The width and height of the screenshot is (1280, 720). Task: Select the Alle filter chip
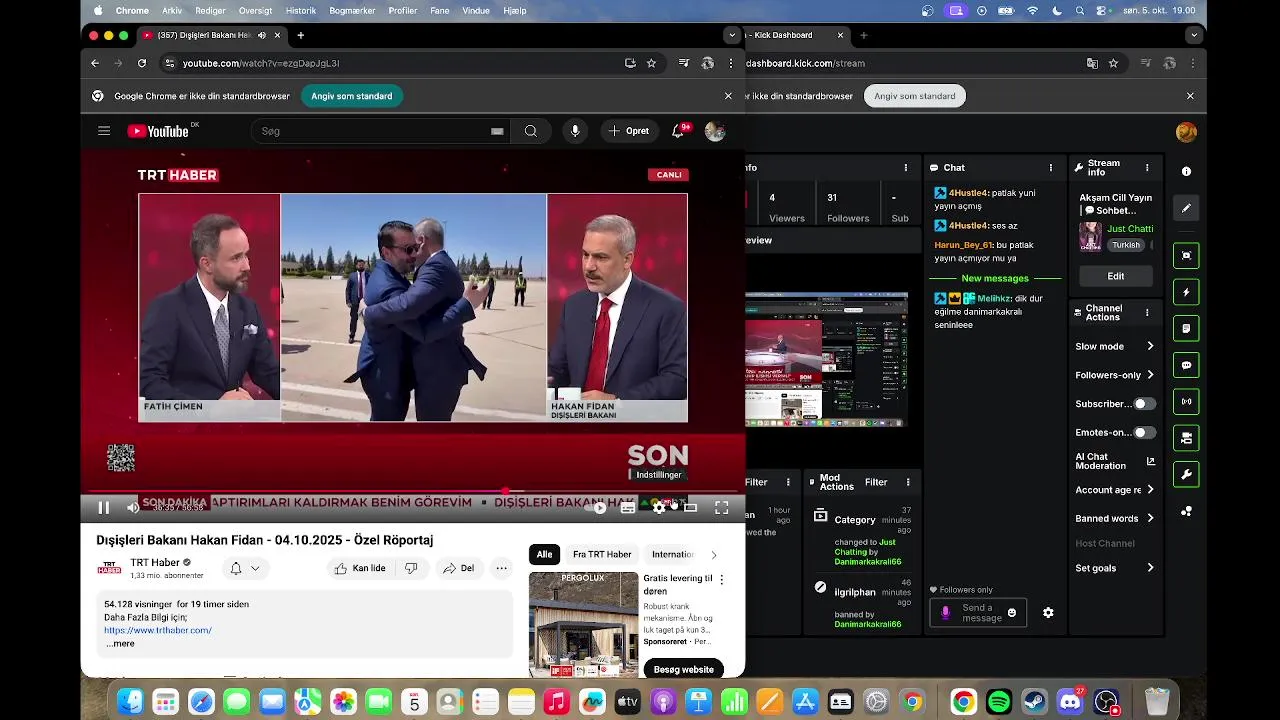point(544,554)
